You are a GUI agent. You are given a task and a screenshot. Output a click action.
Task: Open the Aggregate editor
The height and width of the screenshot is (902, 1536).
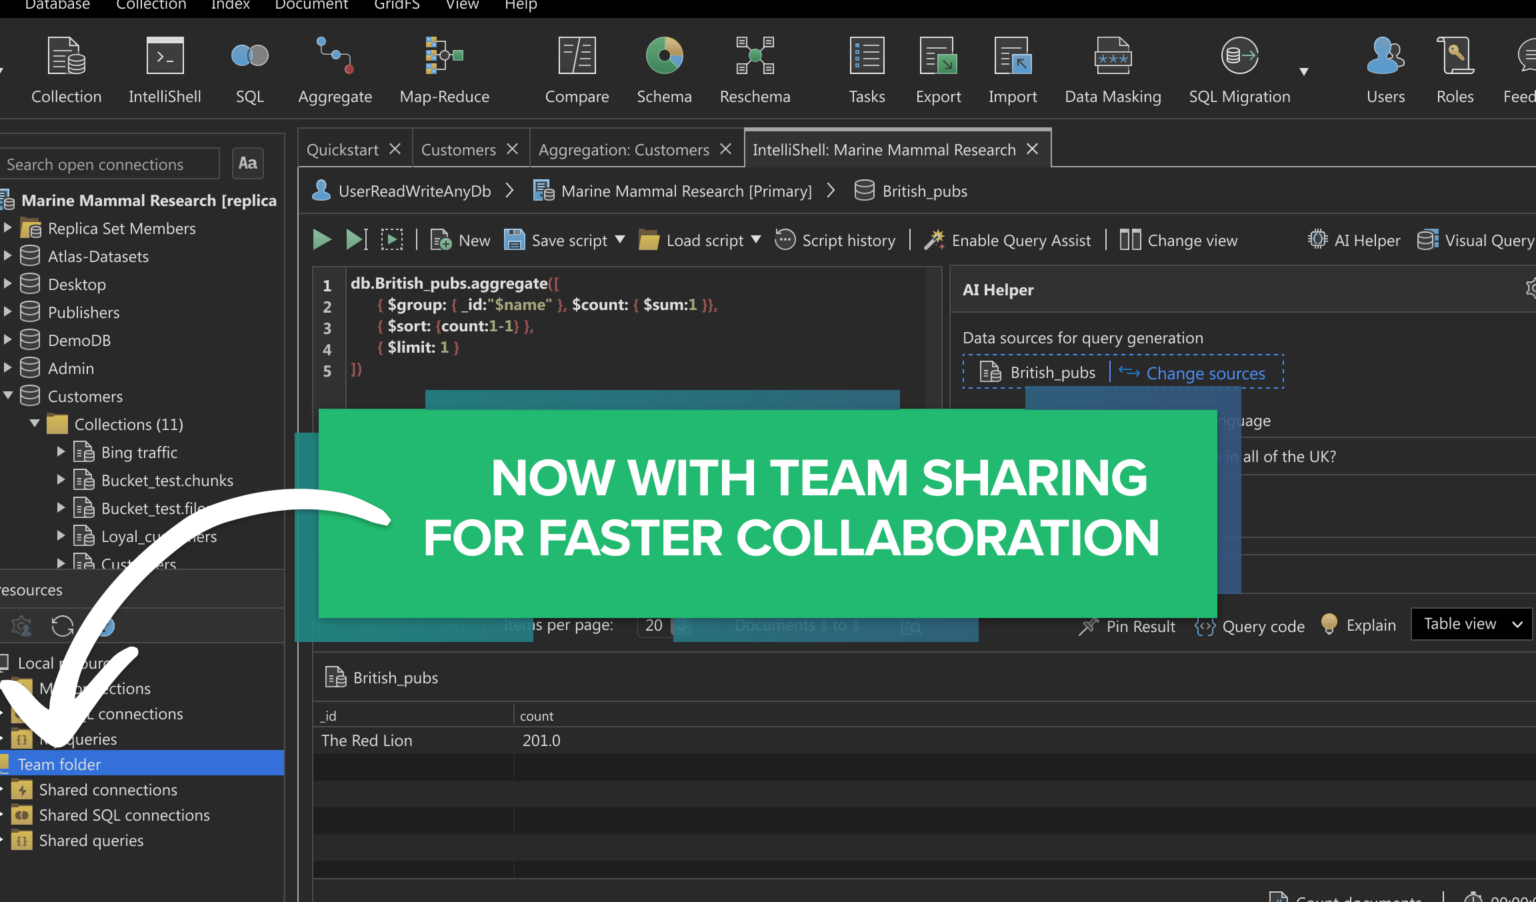point(335,70)
